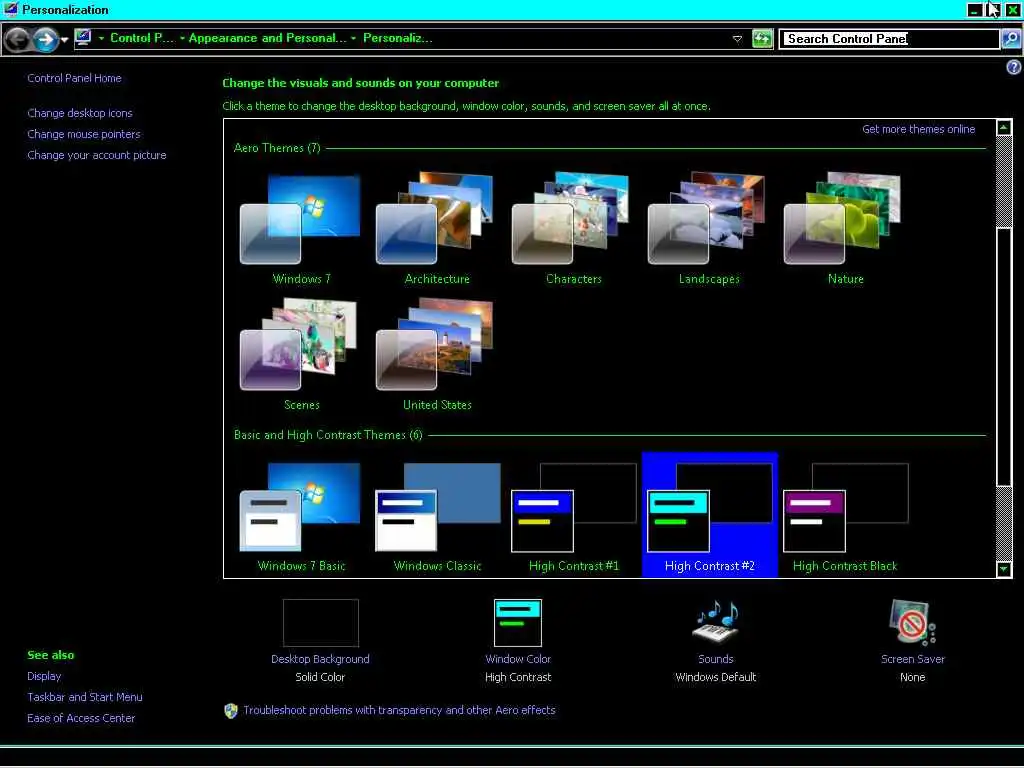Open the Window Color icon

(x=518, y=623)
